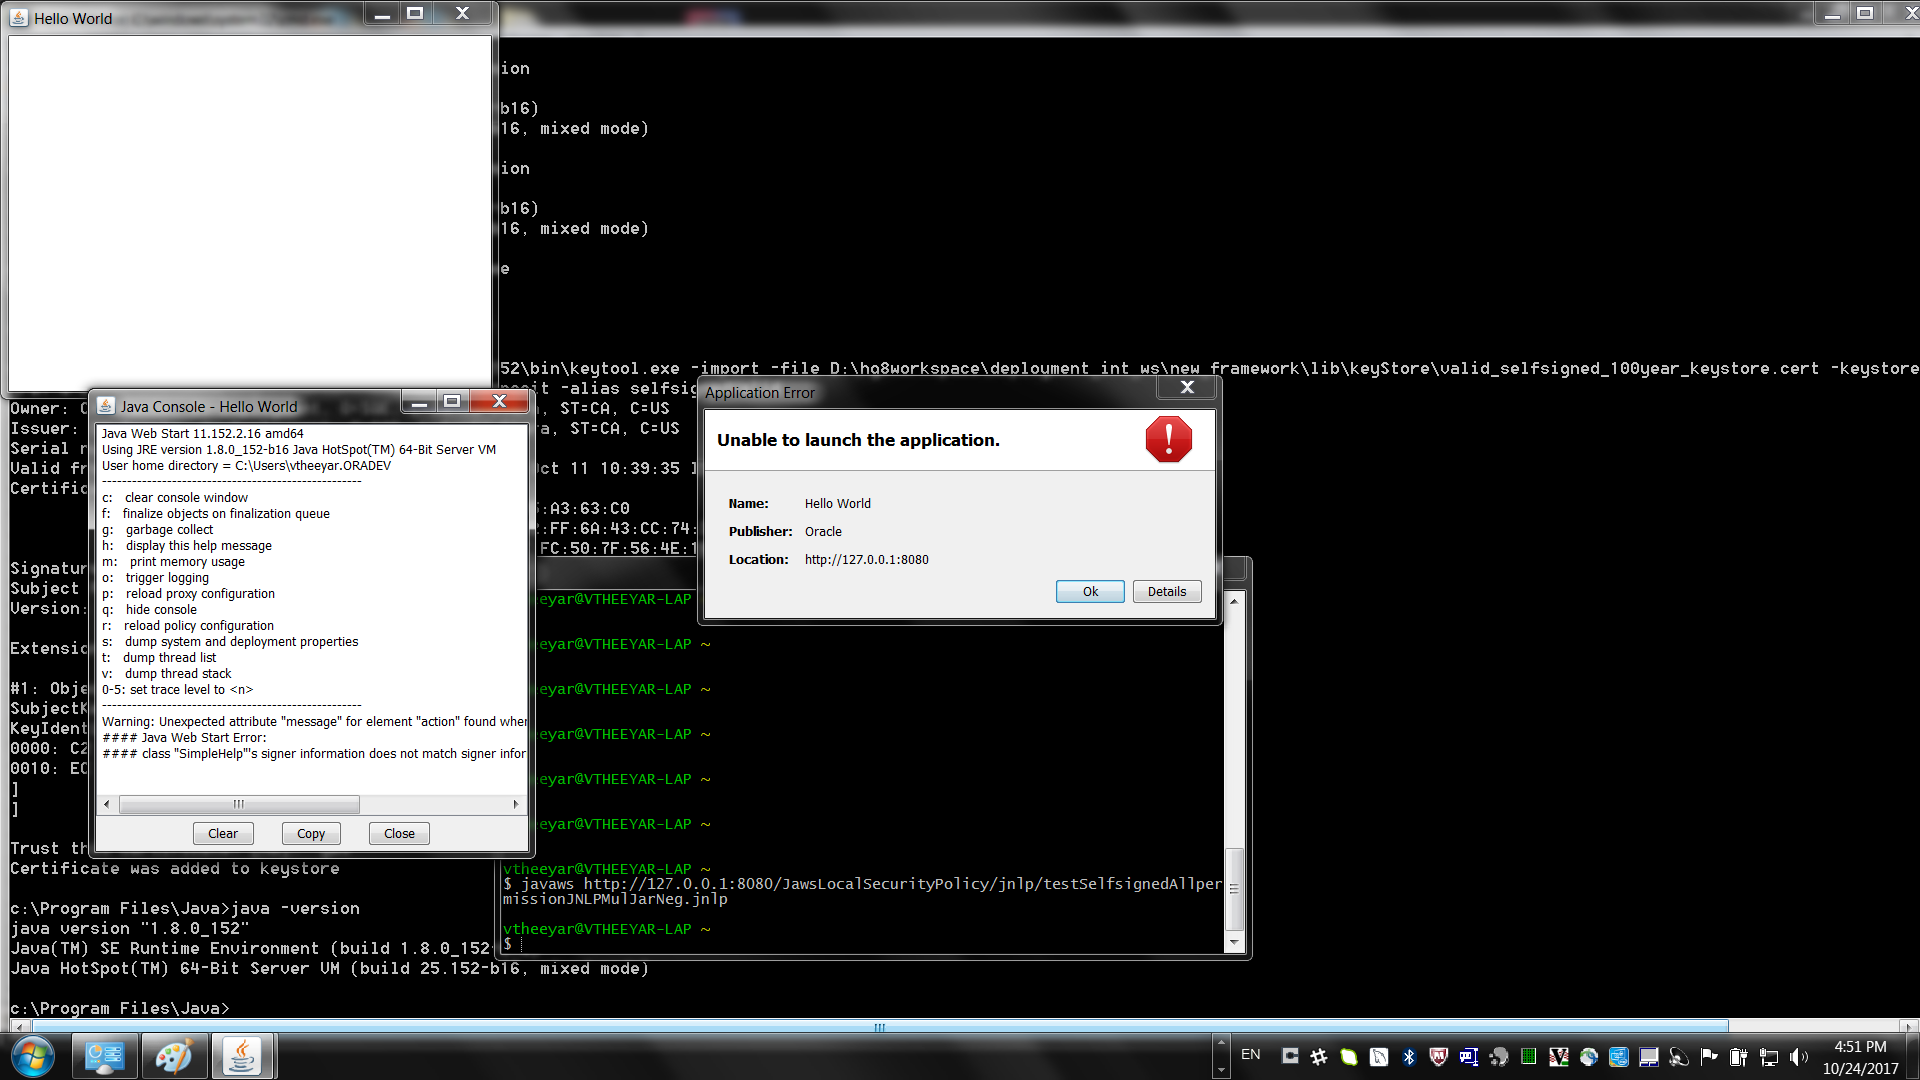Open Windows Start menu orb
The height and width of the screenshot is (1080, 1920).
point(32,1056)
